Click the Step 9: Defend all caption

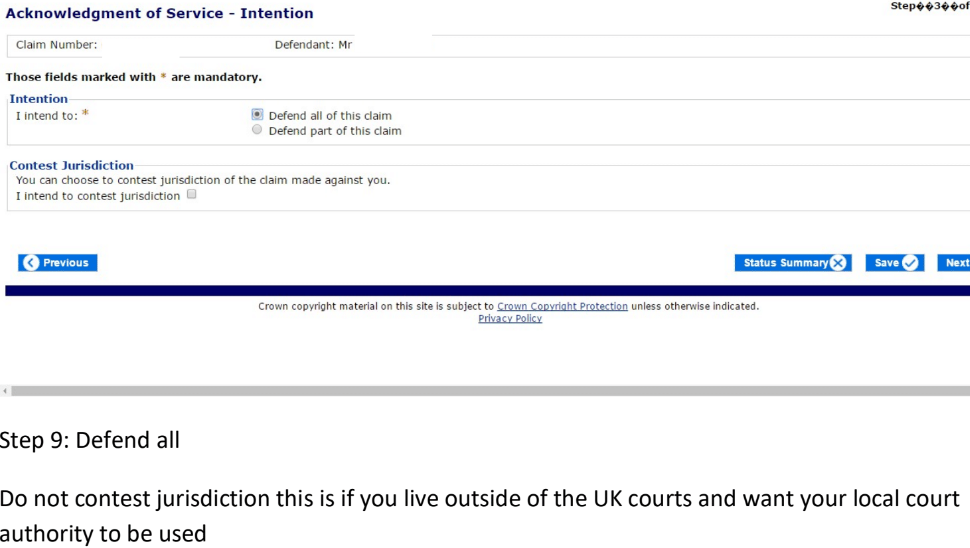pyautogui.click(x=90, y=440)
